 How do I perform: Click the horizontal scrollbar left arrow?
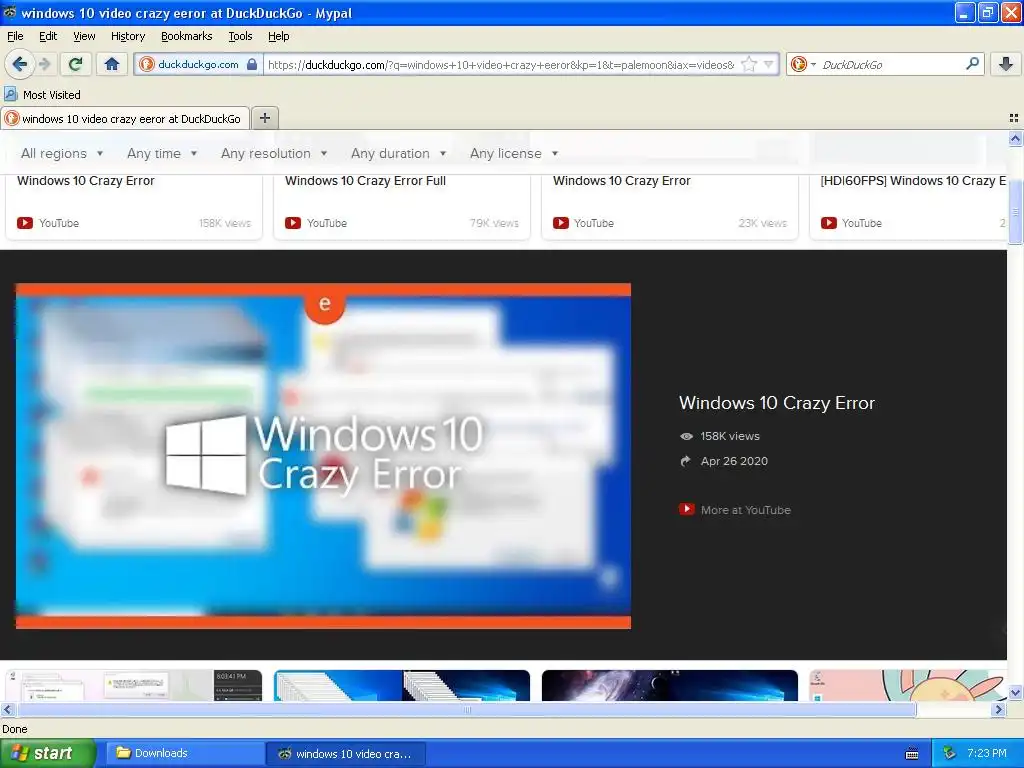tap(7, 709)
